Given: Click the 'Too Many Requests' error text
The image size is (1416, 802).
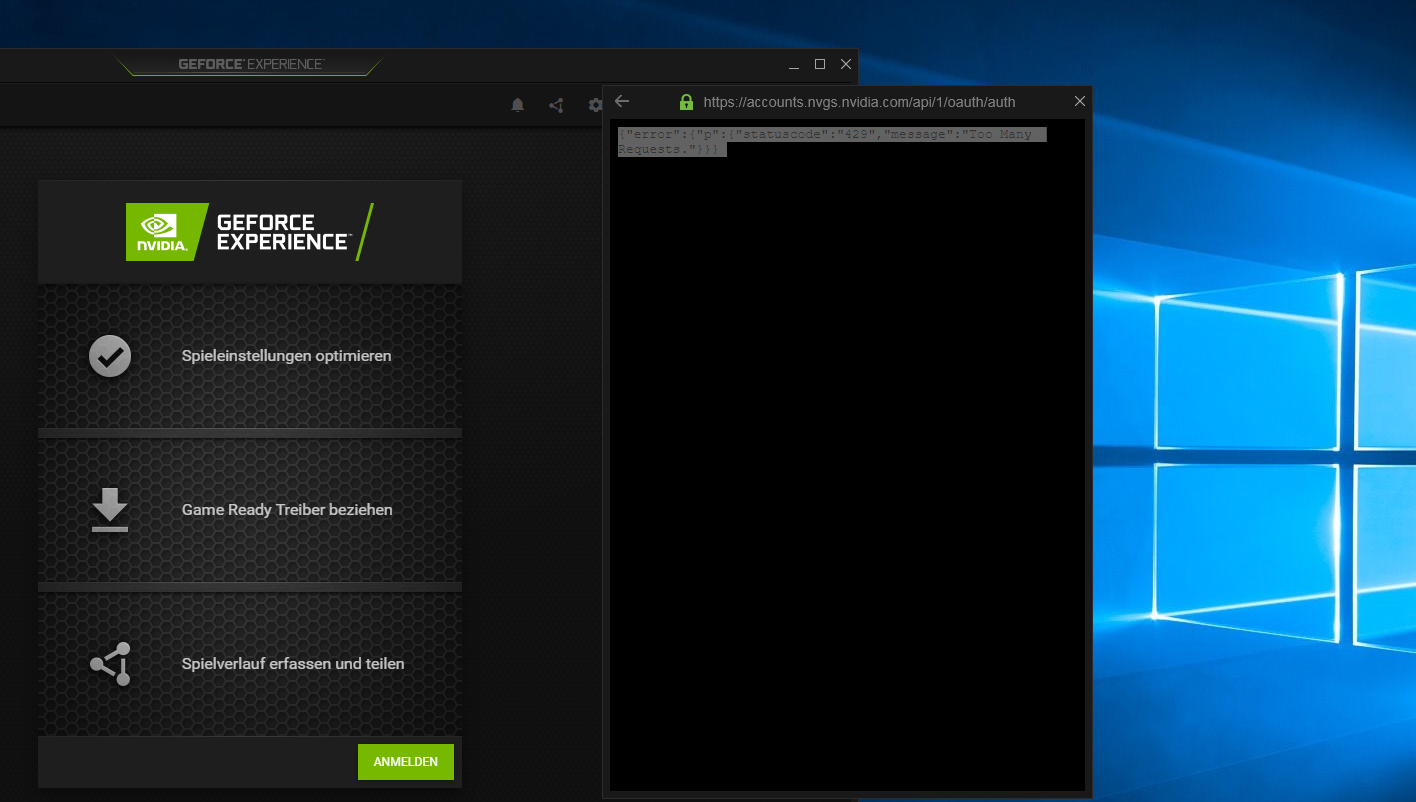Looking at the screenshot, I should (x=832, y=141).
